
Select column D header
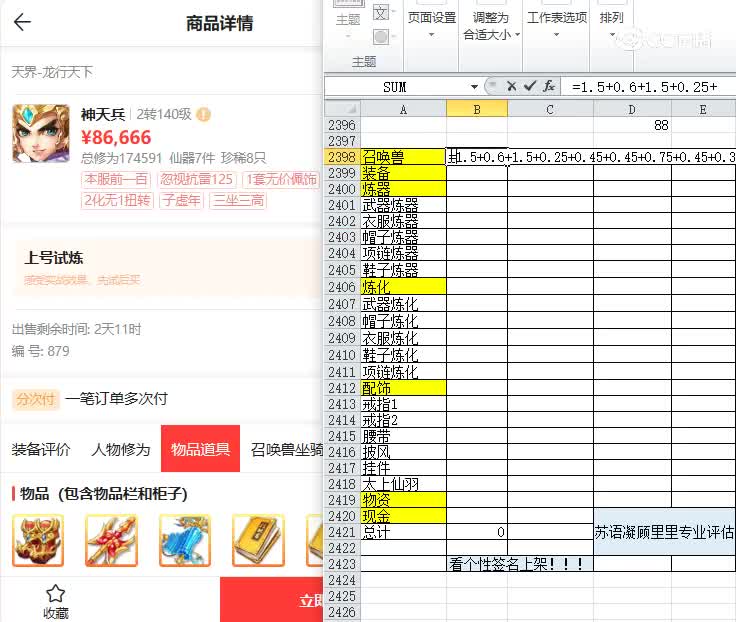(632, 109)
